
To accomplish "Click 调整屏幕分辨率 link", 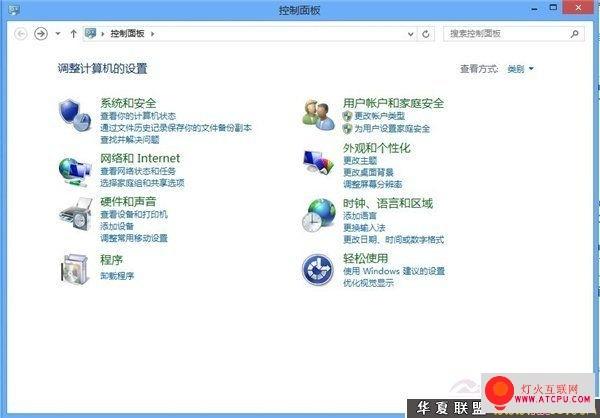I will (x=372, y=185).
